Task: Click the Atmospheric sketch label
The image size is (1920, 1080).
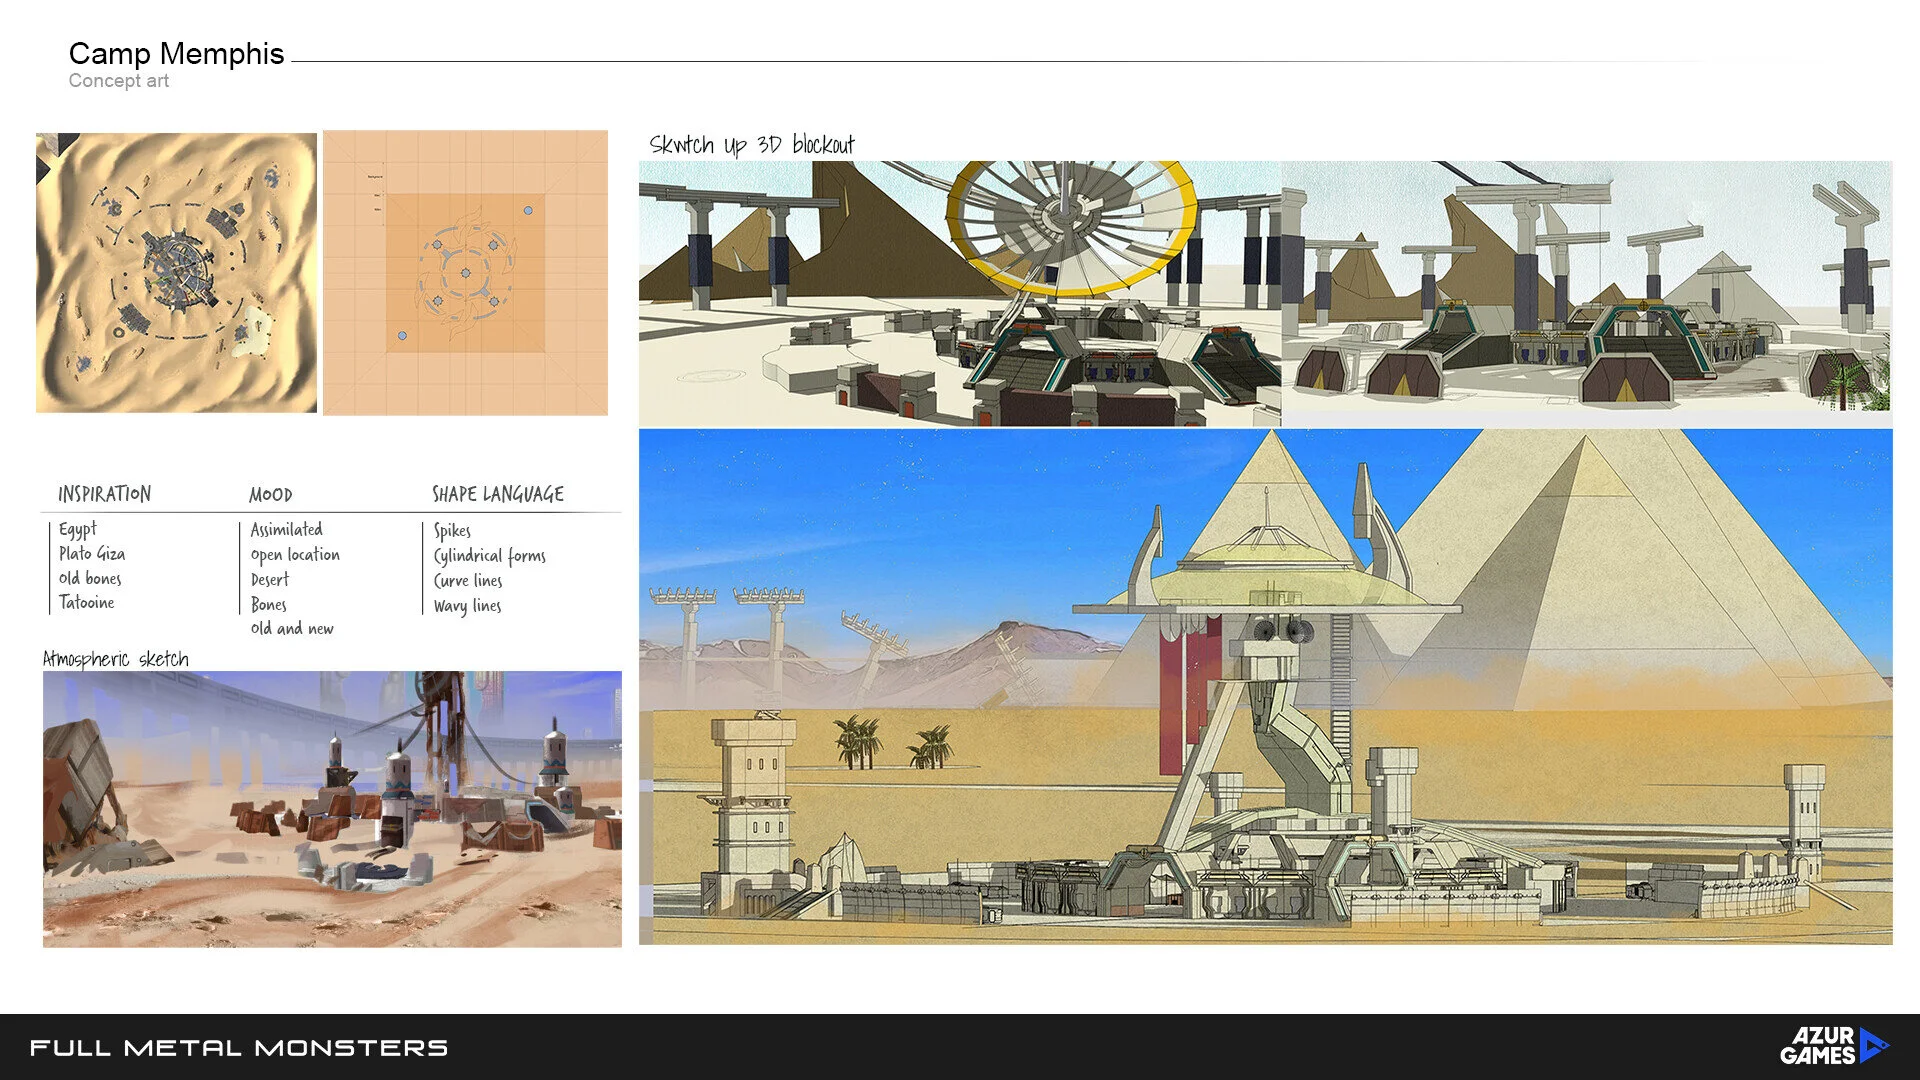Action: (115, 659)
